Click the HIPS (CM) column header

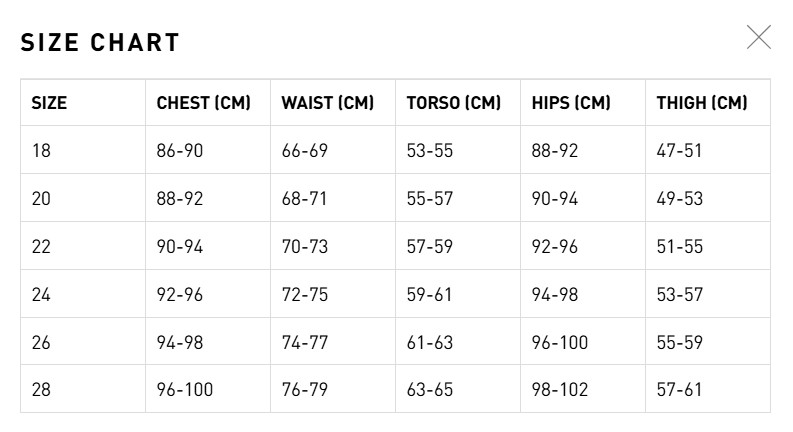click(571, 103)
